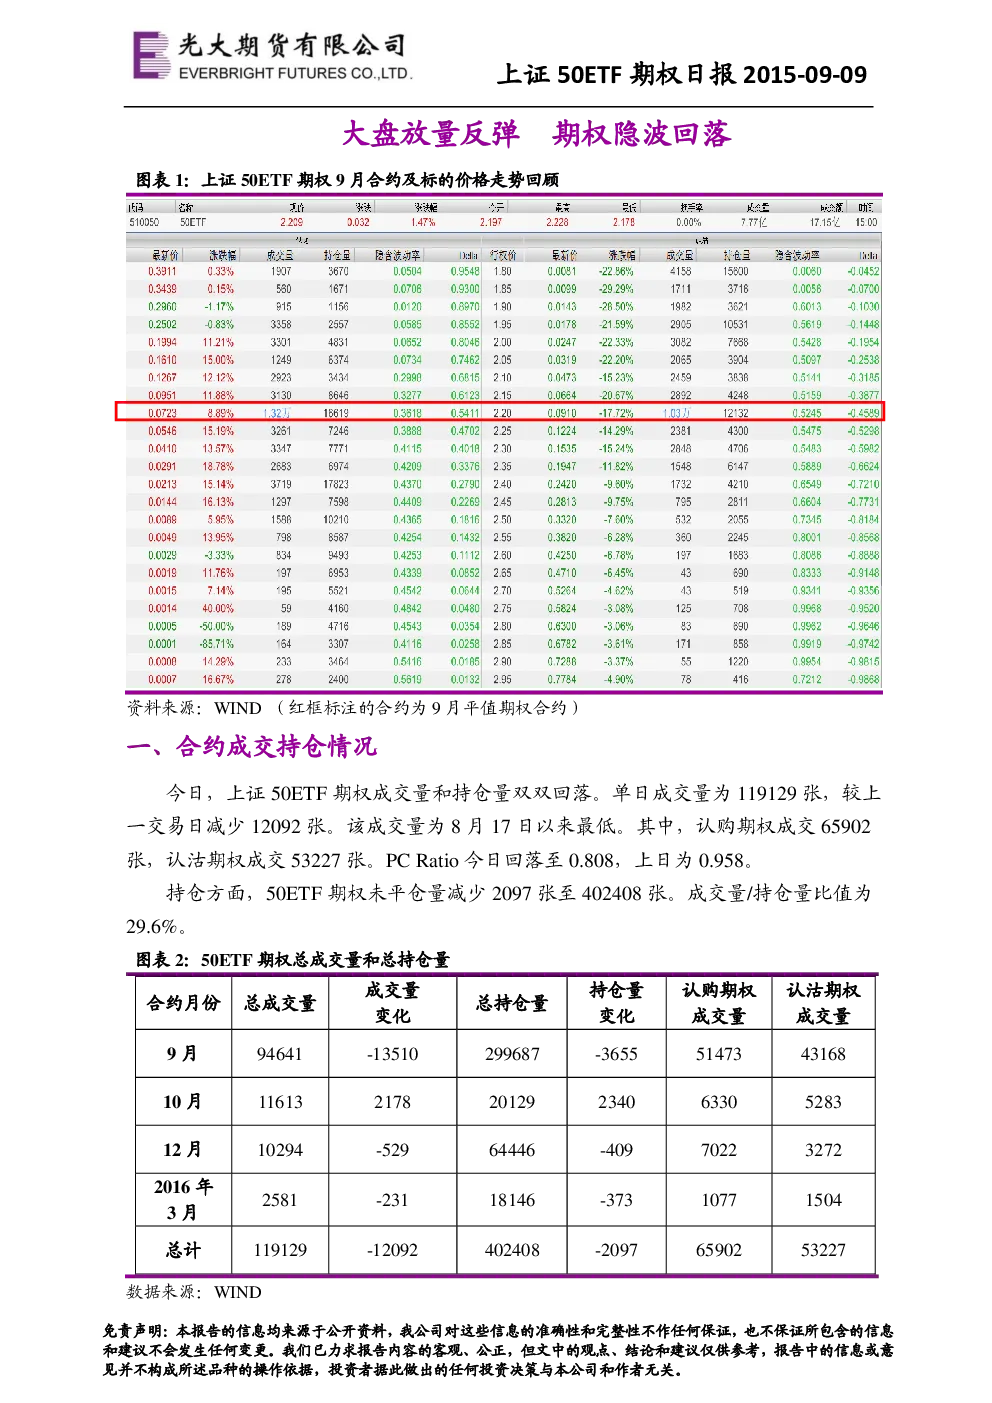Click the 上证50ETF期权日报 2015-09-09 header title
This screenshot has width=992, height=1403.
[682, 74]
